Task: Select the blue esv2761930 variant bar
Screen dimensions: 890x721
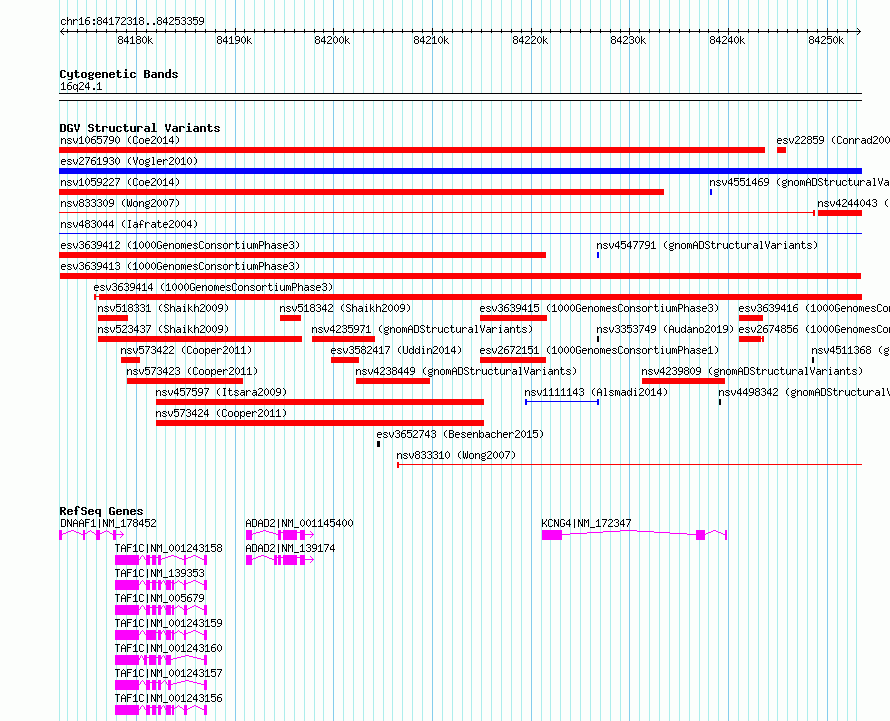Action: 460,171
